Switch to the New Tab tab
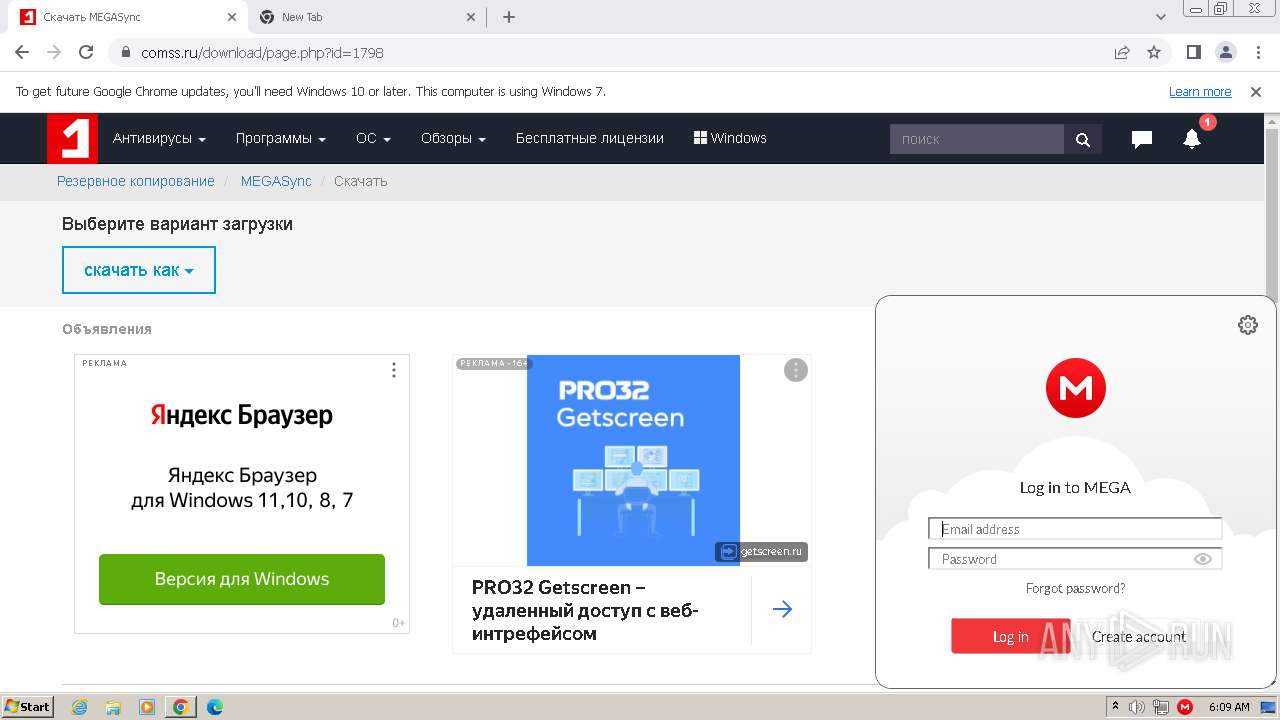The image size is (1280, 720). click(x=366, y=17)
